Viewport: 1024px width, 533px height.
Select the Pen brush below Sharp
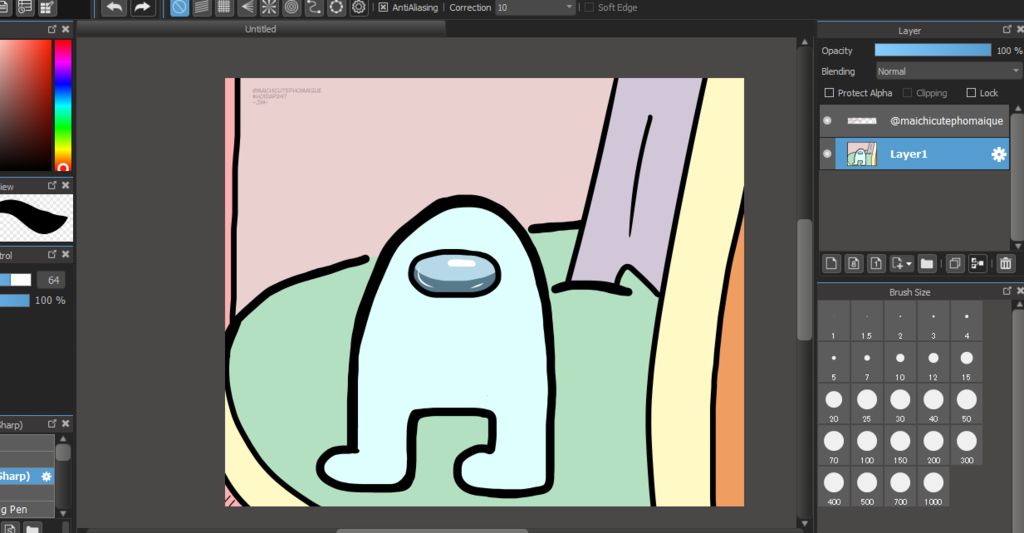(27, 509)
